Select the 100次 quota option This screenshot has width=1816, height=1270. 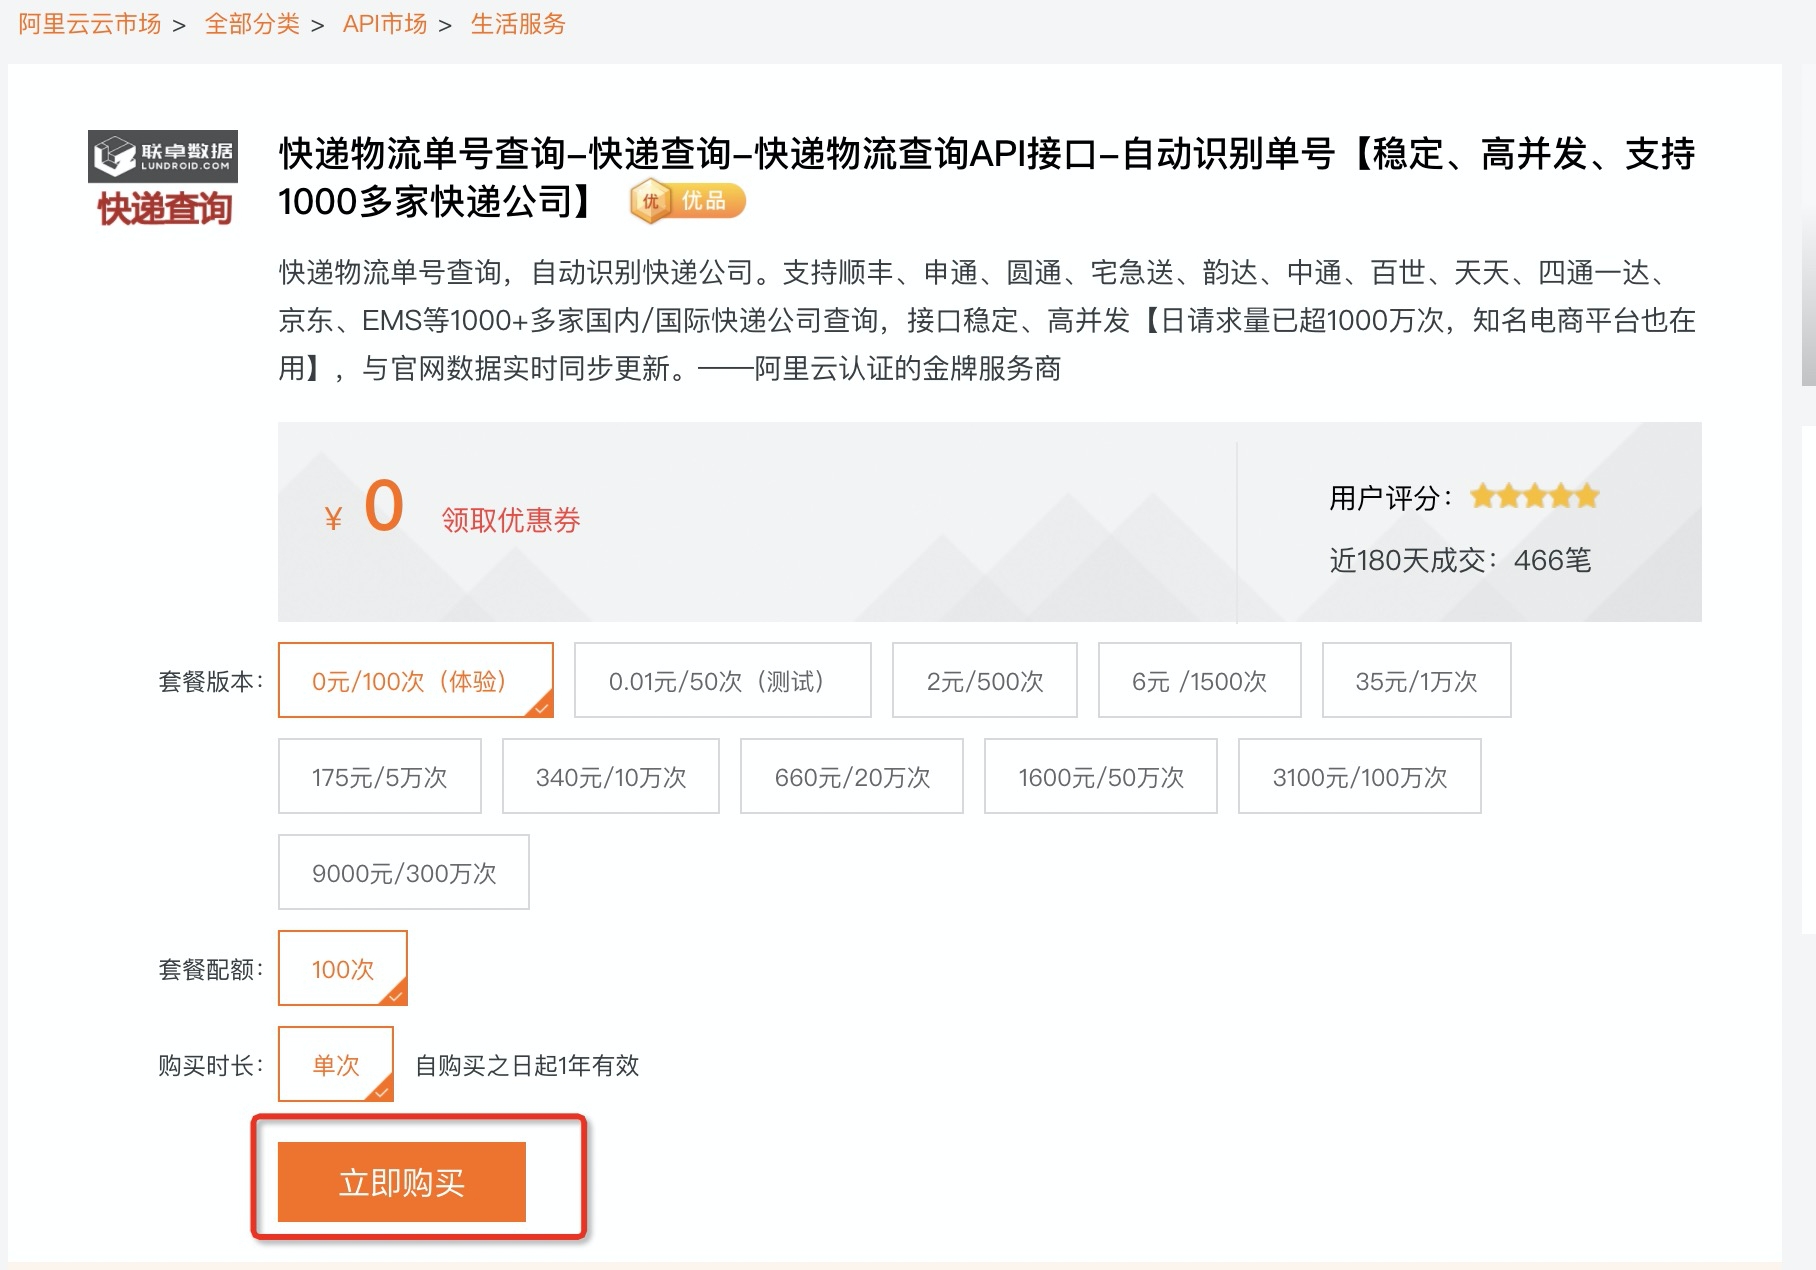343,968
